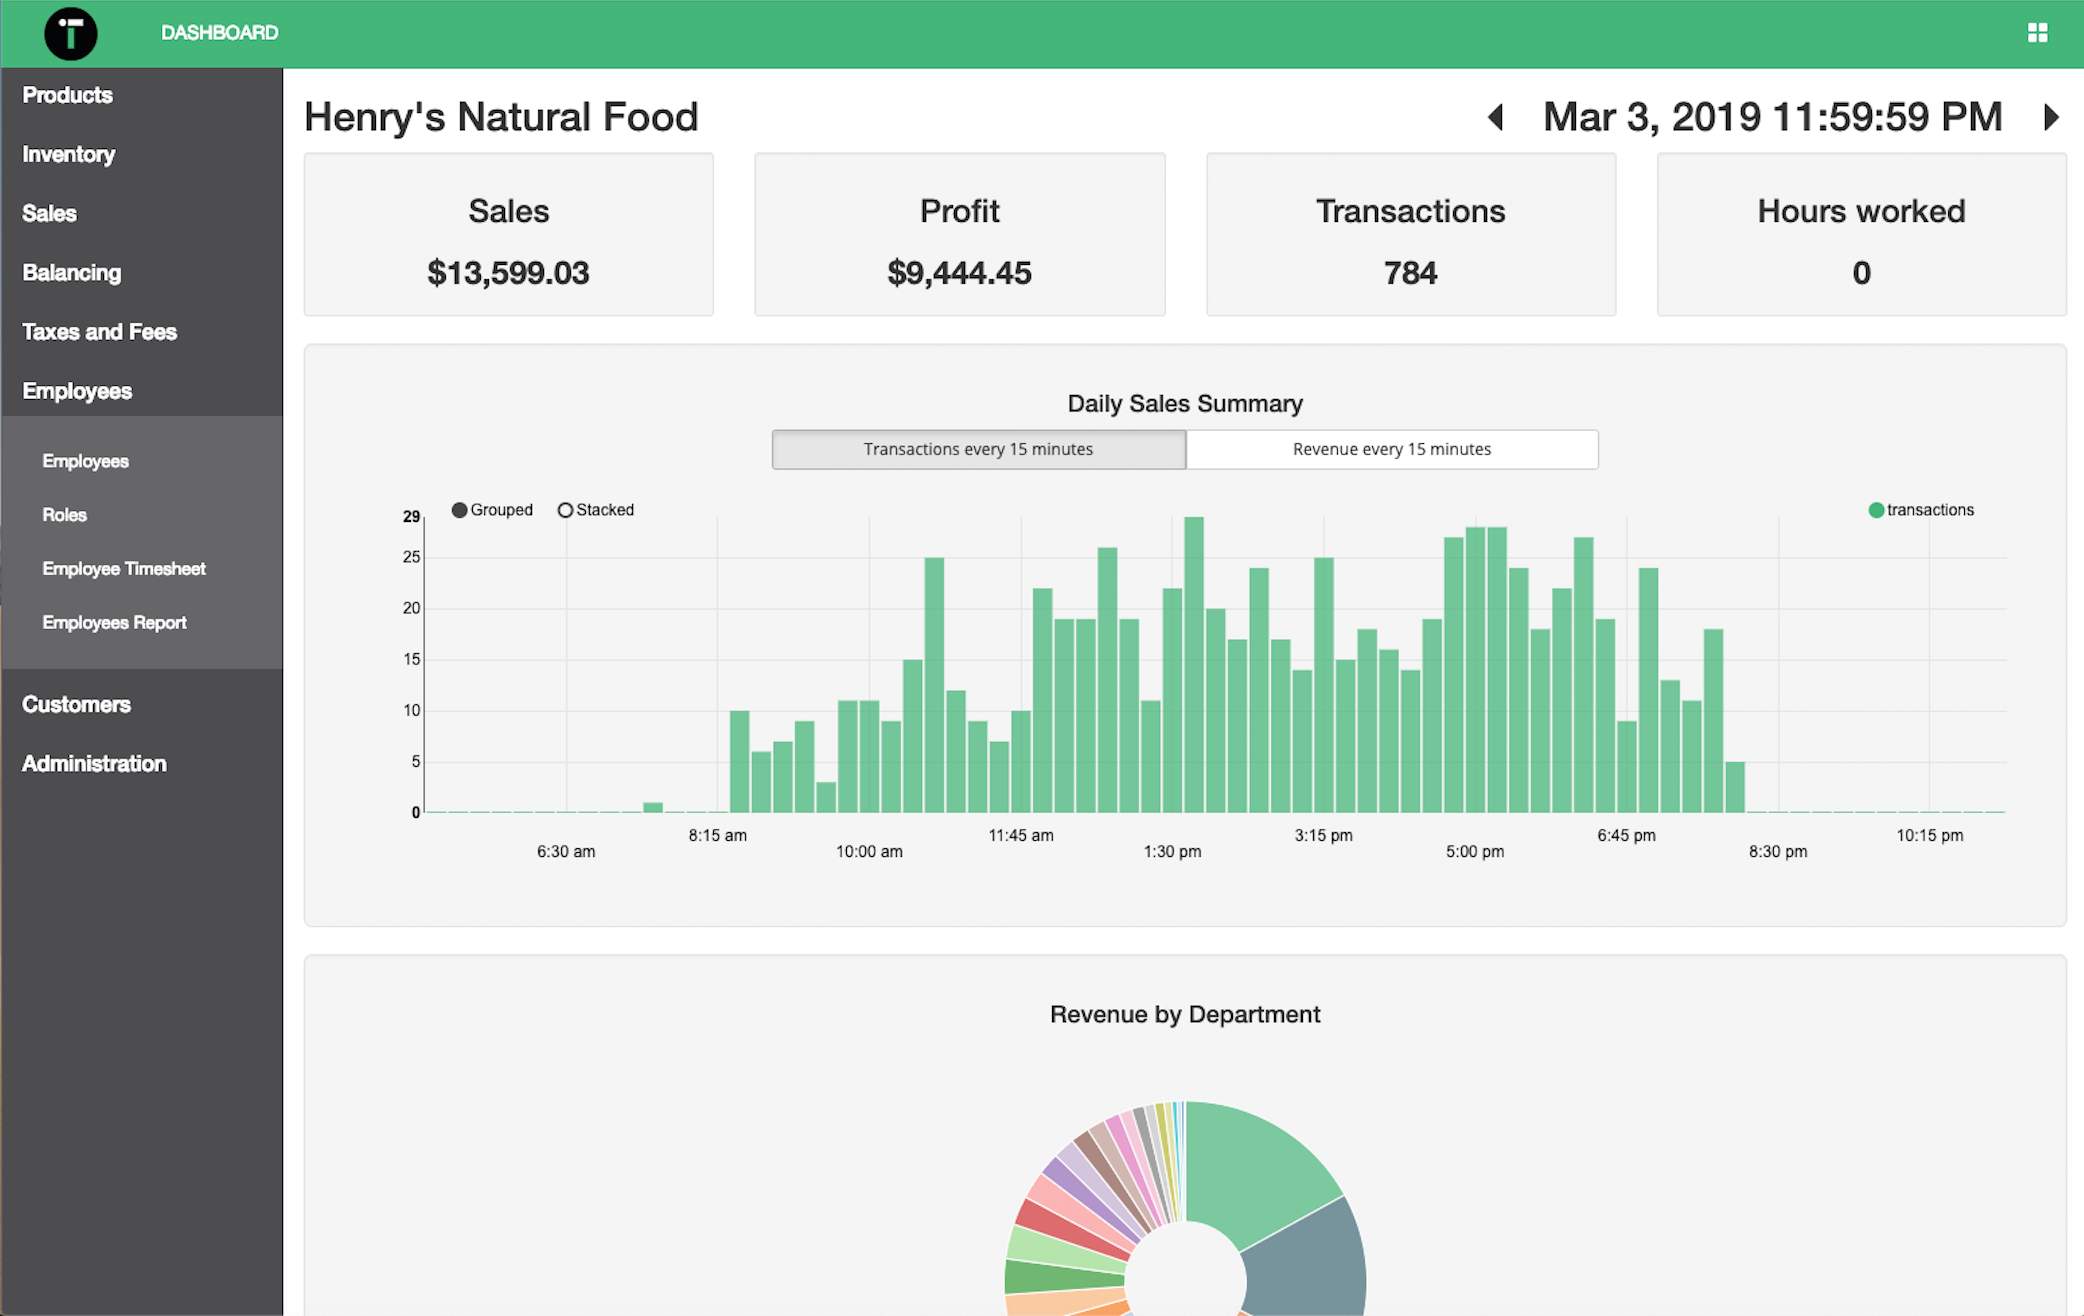Open Taxes and Fees section
The width and height of the screenshot is (2084, 1316).
click(99, 332)
